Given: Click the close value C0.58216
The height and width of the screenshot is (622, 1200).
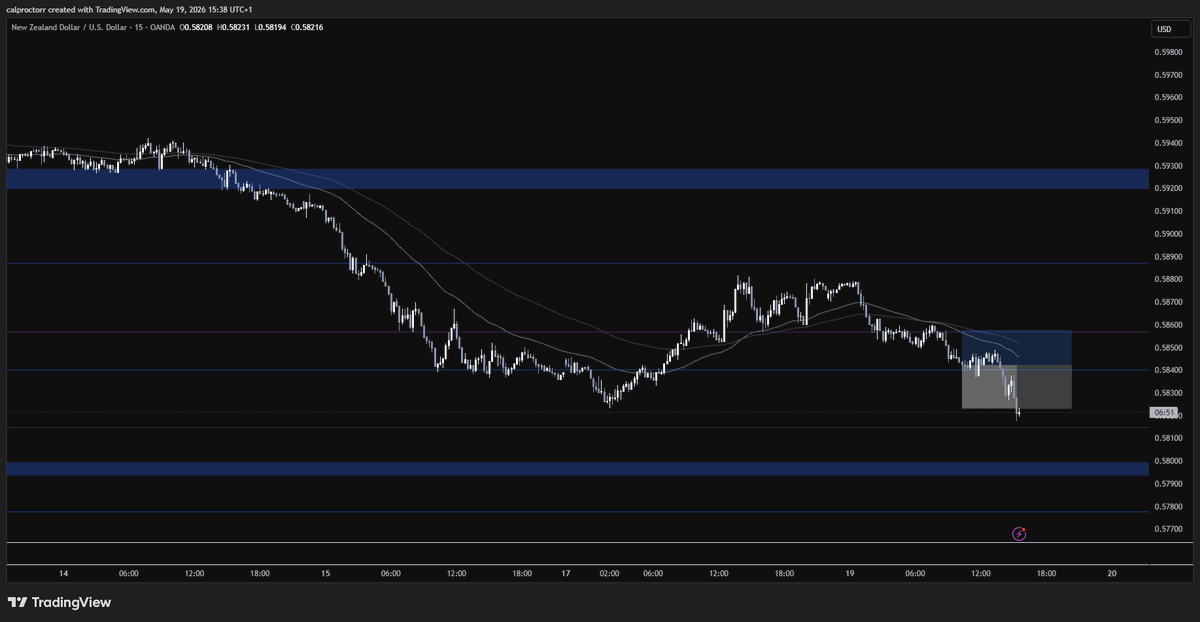Looking at the screenshot, I should (307, 27).
